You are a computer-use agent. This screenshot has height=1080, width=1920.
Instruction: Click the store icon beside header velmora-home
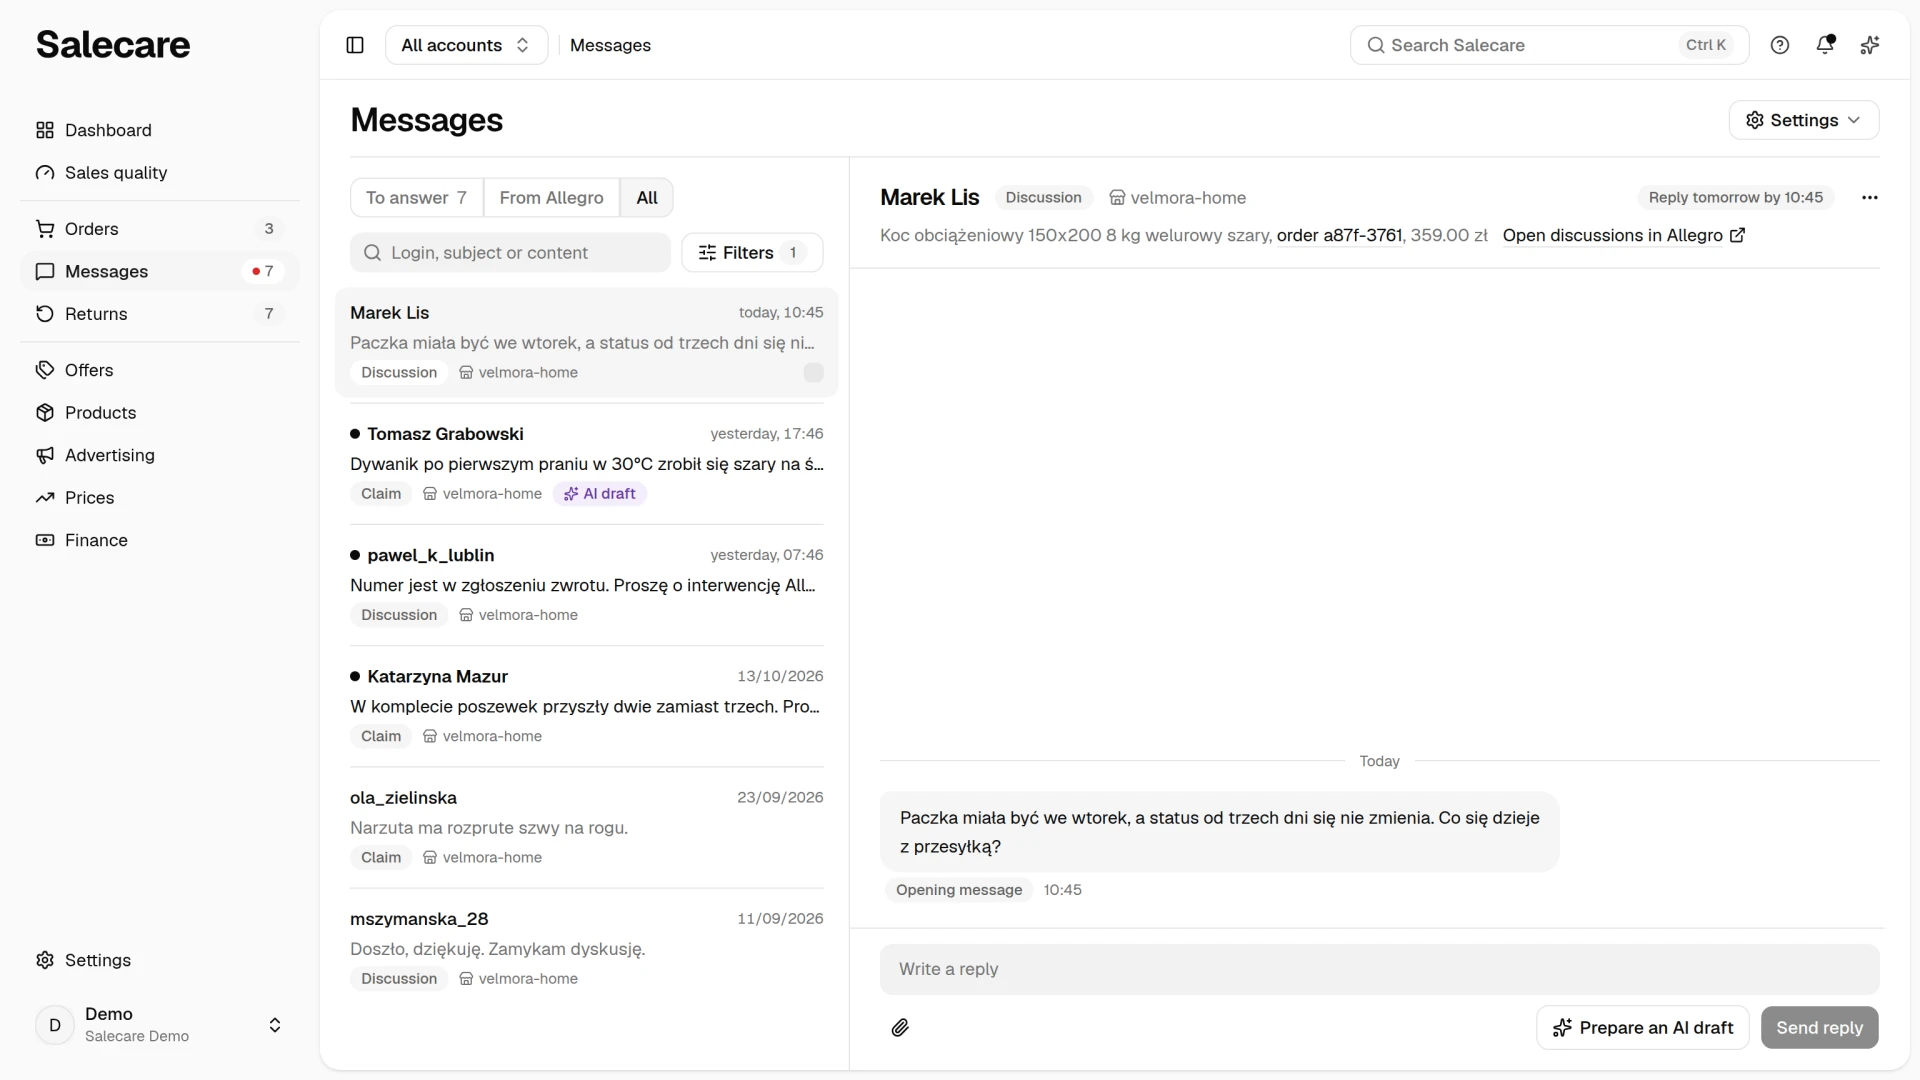coord(1117,198)
